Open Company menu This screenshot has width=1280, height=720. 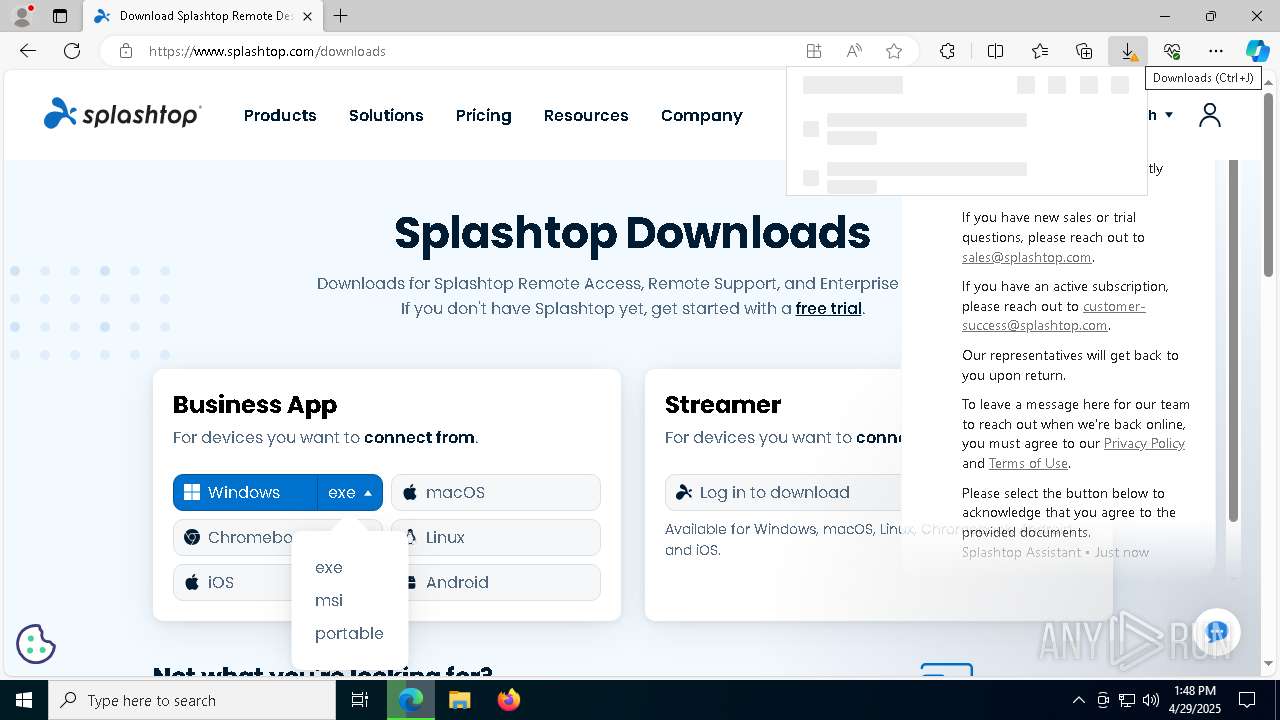(x=701, y=115)
